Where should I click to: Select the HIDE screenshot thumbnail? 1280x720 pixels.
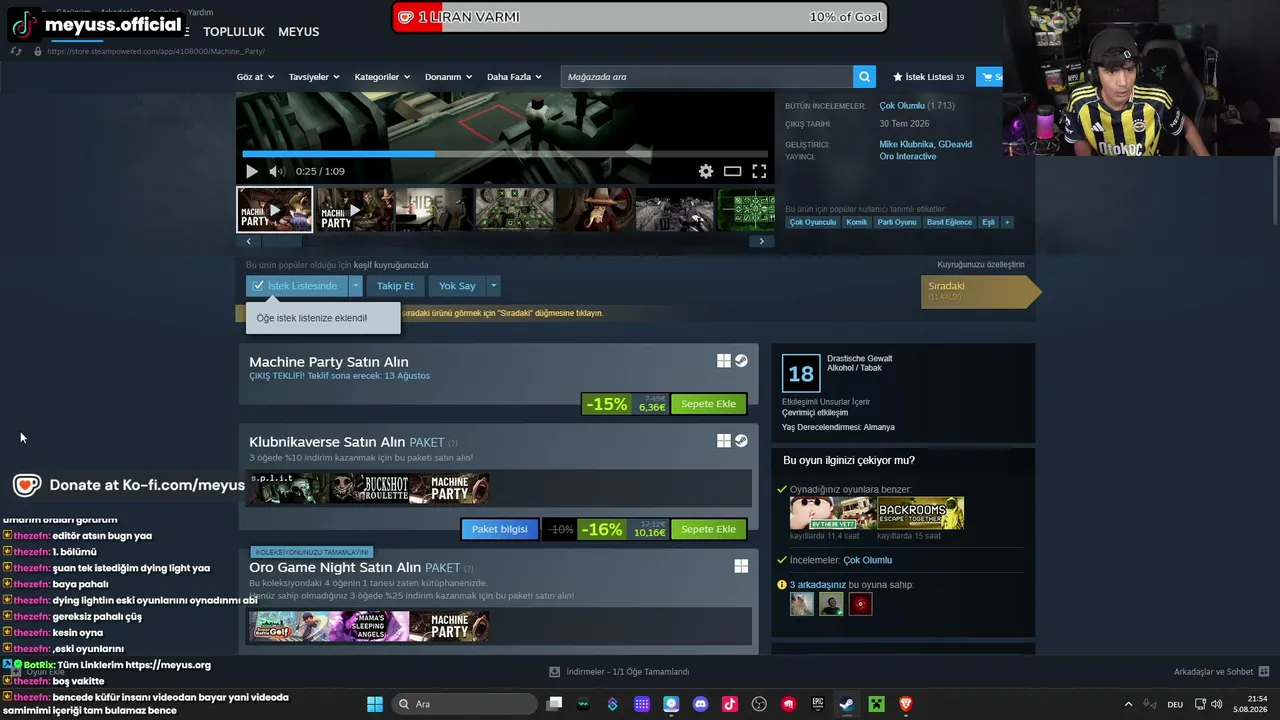coord(434,210)
